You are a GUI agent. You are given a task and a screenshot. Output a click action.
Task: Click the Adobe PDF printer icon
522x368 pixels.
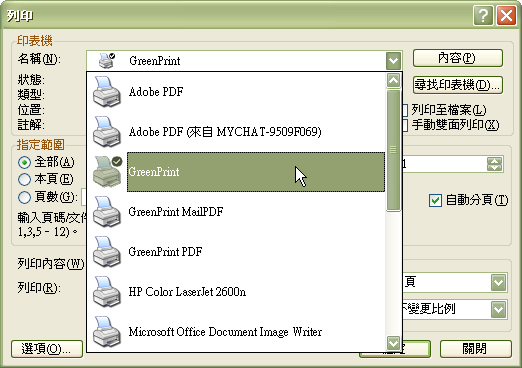107,92
